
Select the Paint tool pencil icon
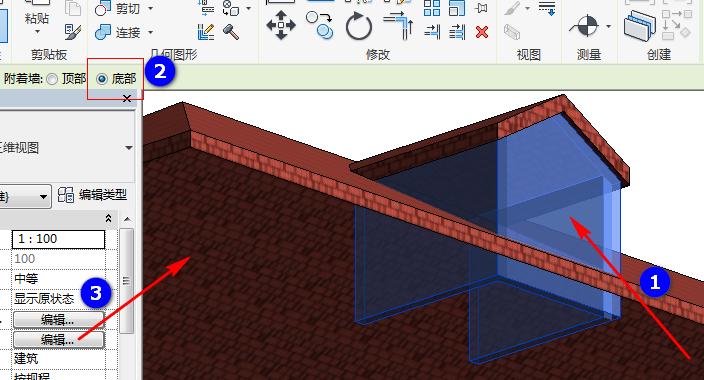pos(206,32)
